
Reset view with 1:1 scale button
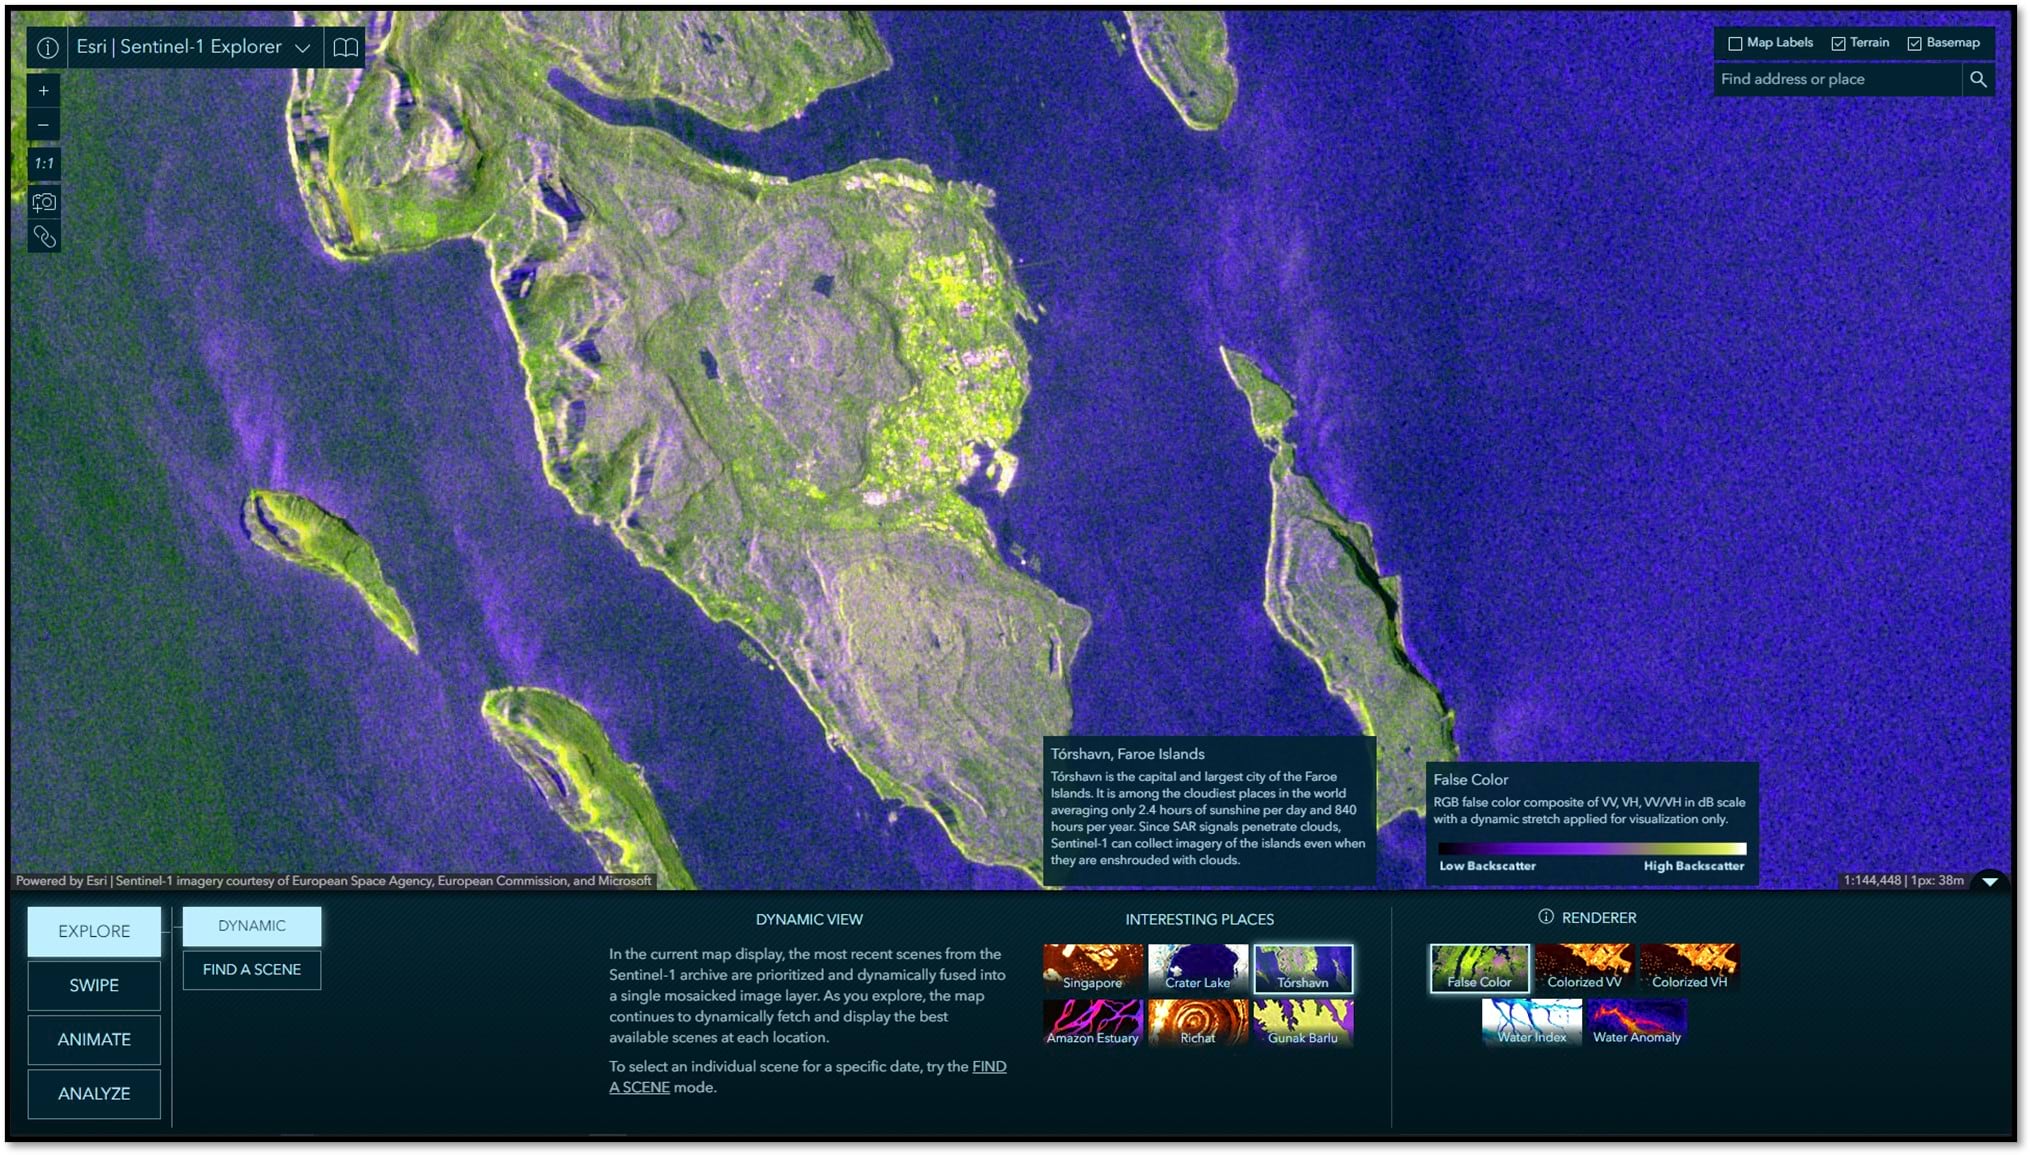(x=43, y=163)
